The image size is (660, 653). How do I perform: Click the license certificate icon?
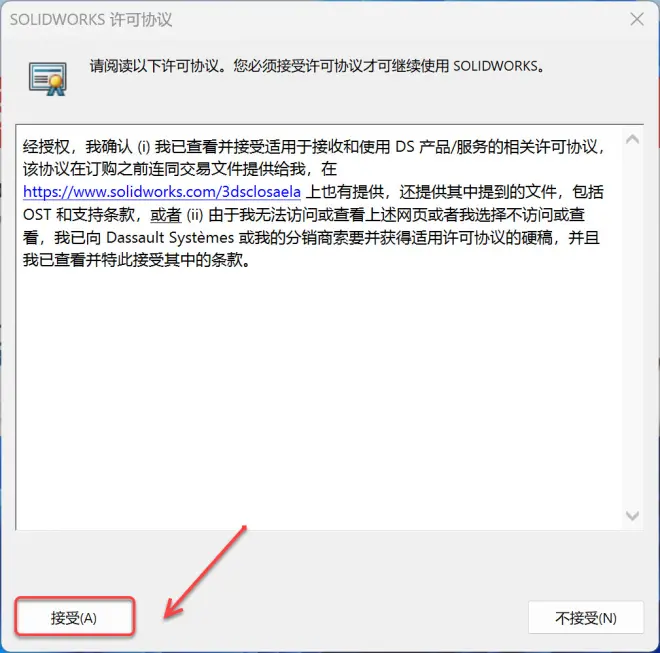click(x=48, y=78)
